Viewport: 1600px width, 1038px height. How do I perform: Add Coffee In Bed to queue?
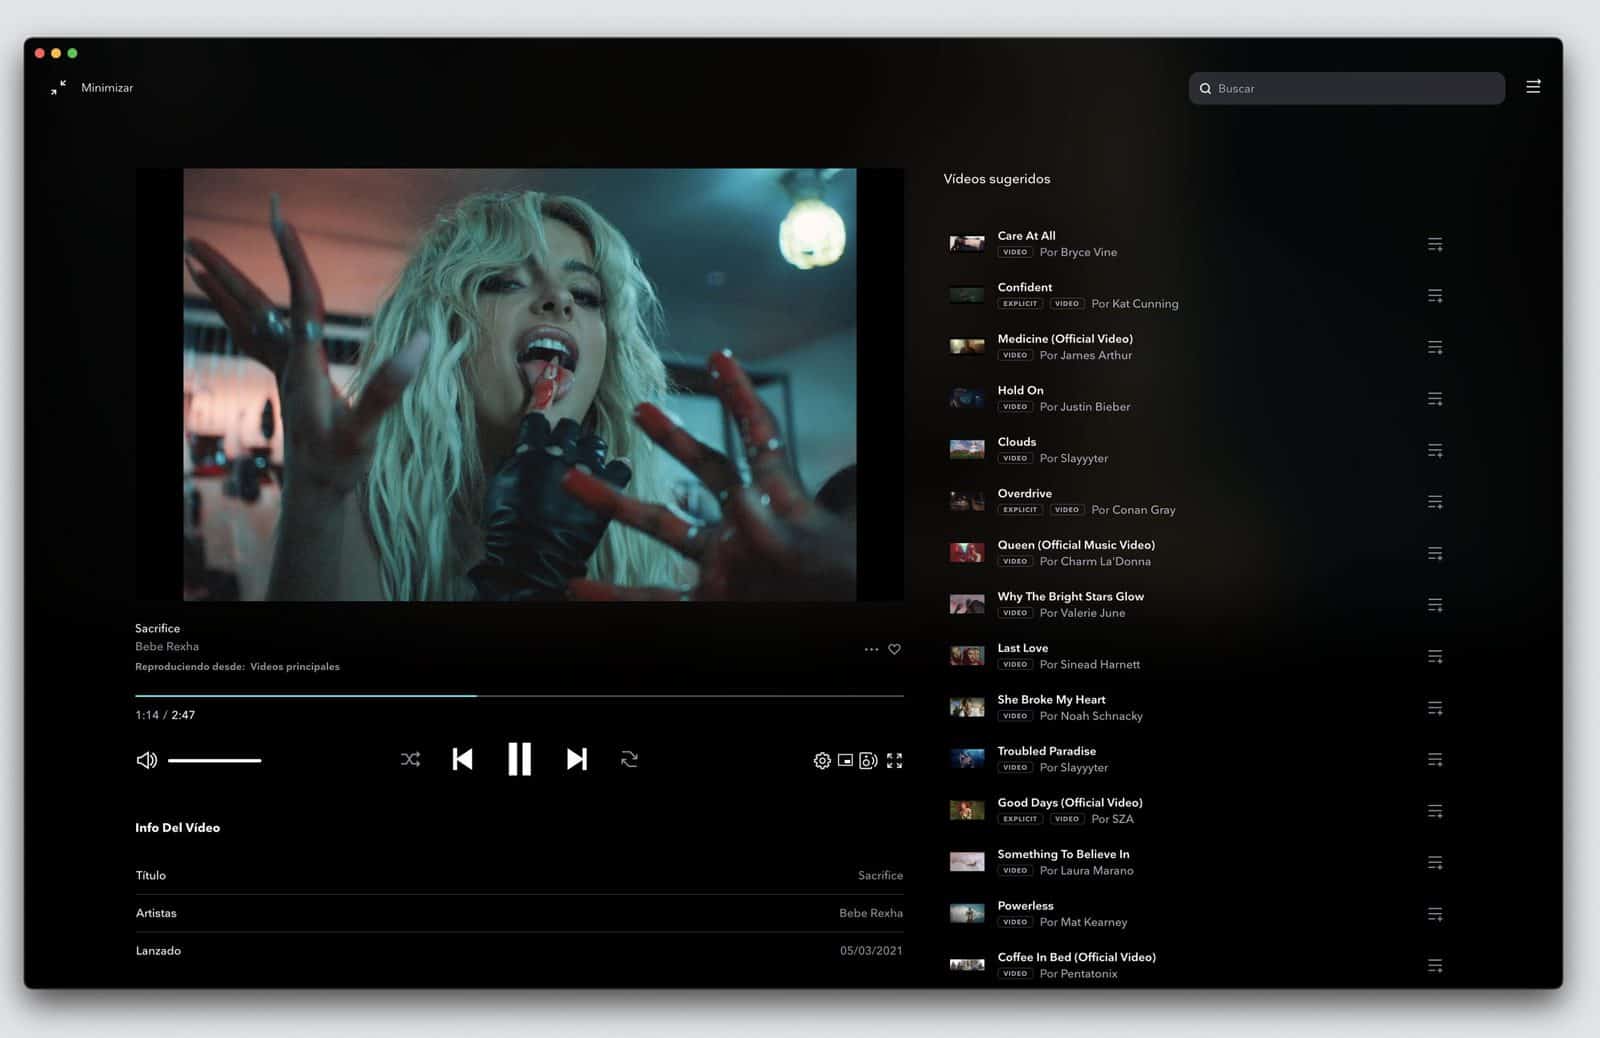click(1435, 965)
